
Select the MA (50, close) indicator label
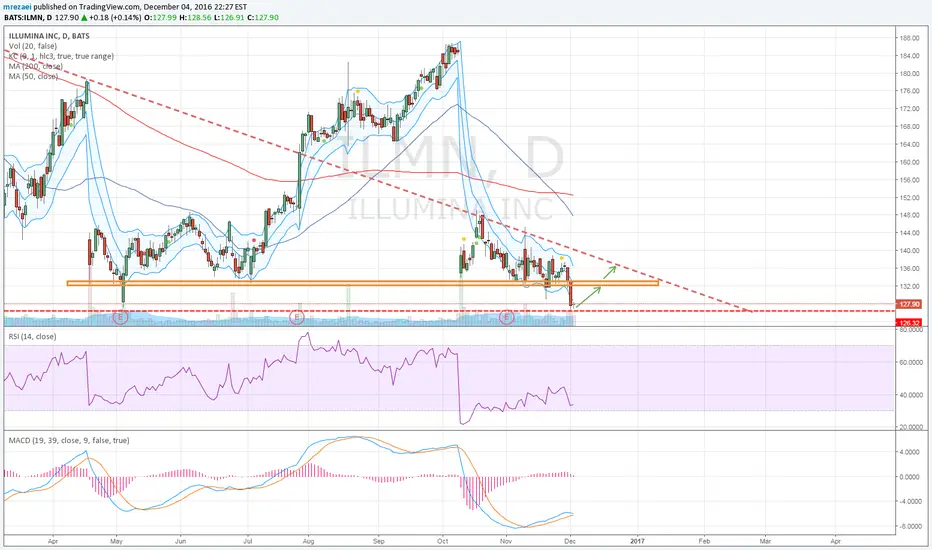click(33, 76)
